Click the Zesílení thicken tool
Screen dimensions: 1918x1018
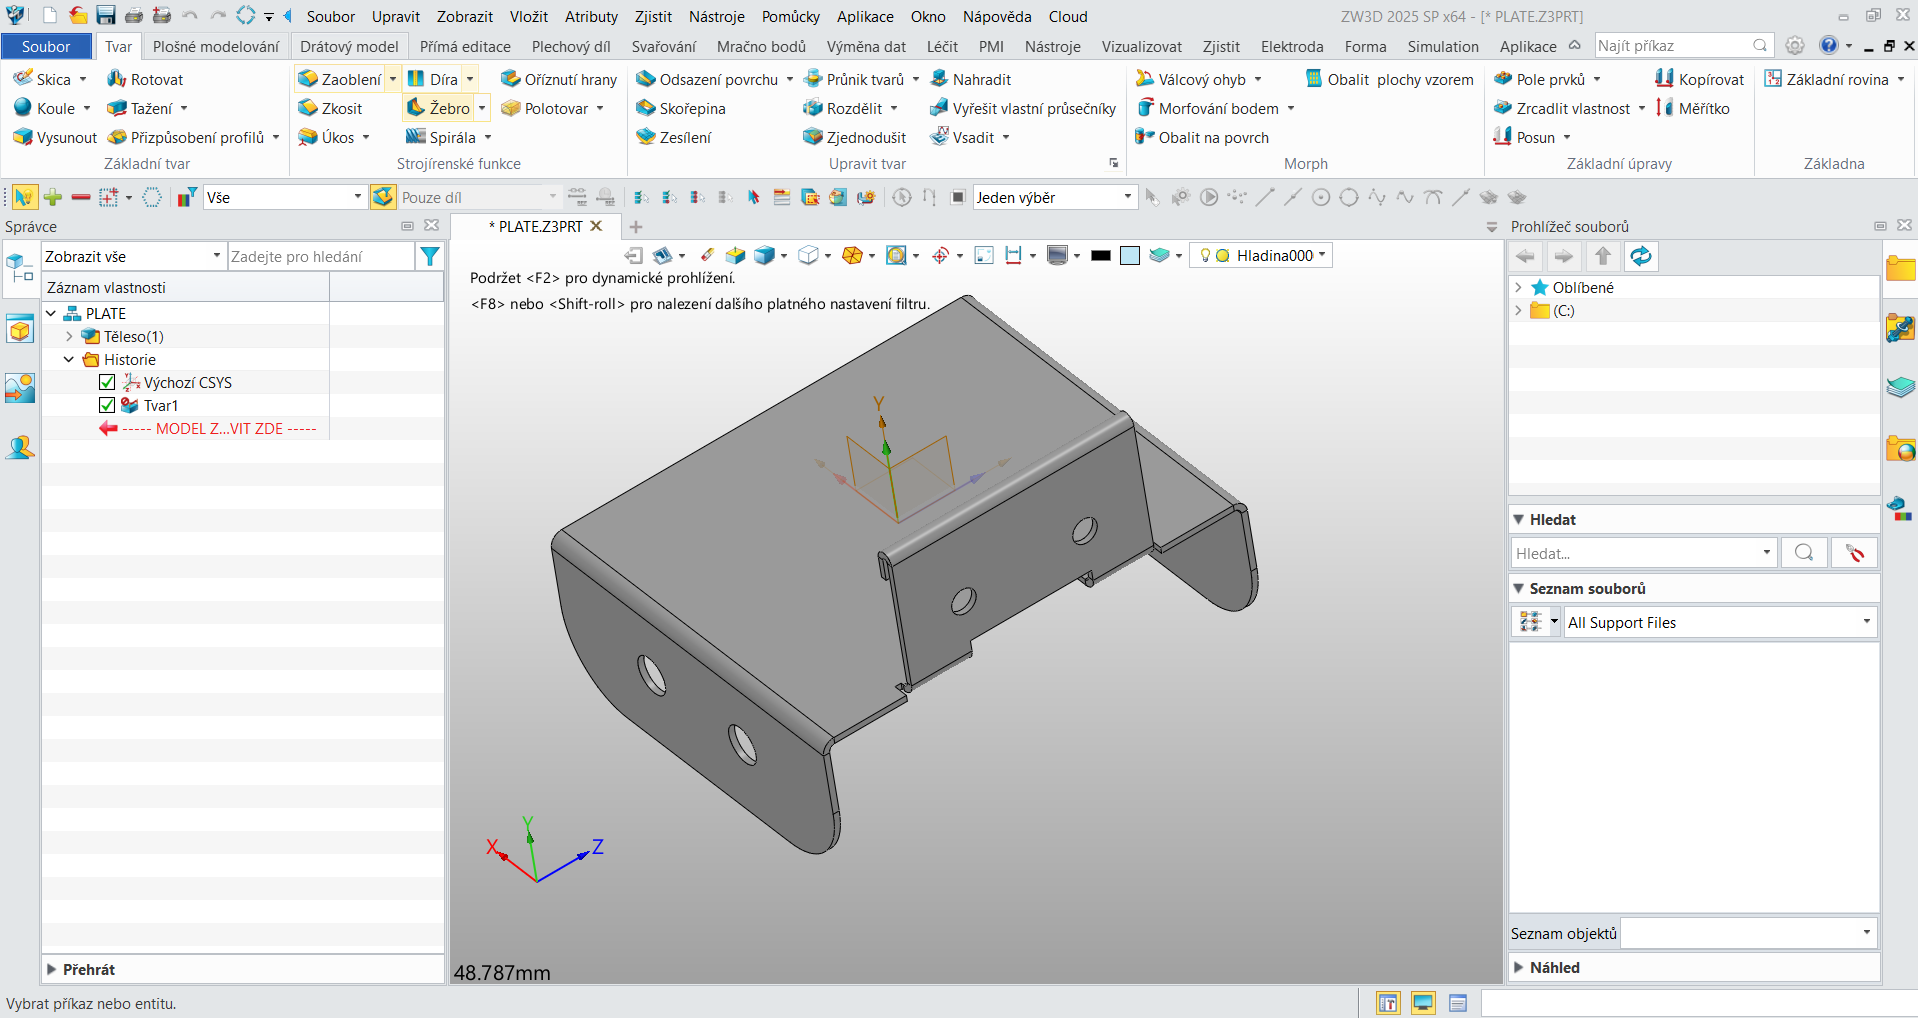pos(674,137)
